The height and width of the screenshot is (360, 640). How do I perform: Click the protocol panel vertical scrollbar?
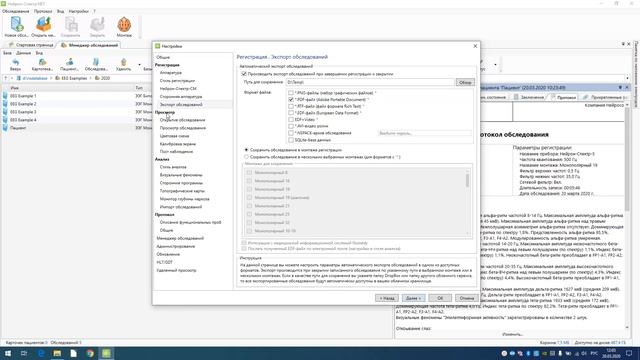click(x=627, y=216)
